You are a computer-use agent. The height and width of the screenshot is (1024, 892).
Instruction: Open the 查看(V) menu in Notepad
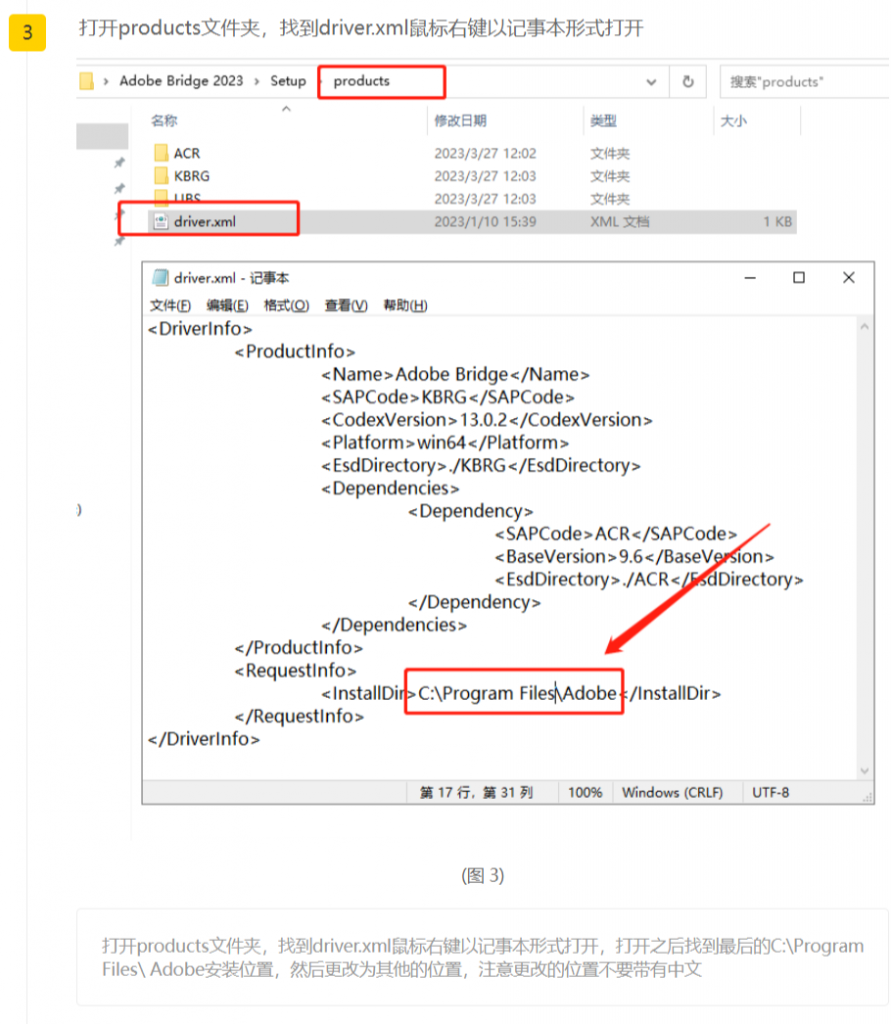point(346,305)
